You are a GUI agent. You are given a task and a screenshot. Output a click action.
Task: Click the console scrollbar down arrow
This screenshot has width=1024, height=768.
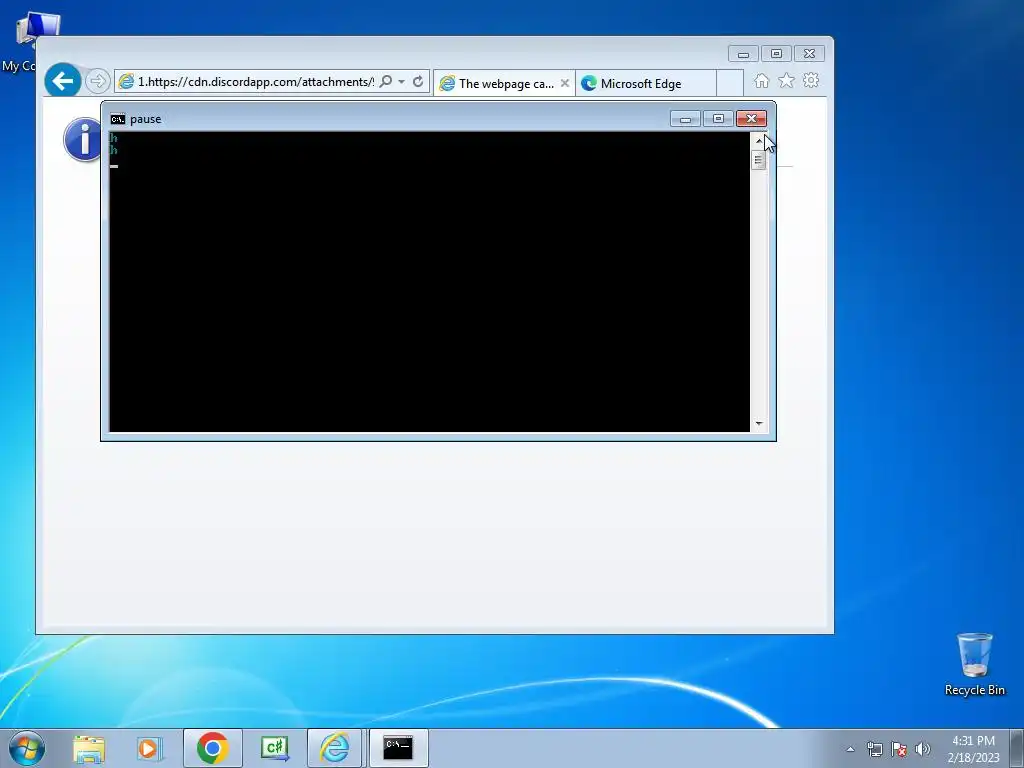[x=759, y=424]
